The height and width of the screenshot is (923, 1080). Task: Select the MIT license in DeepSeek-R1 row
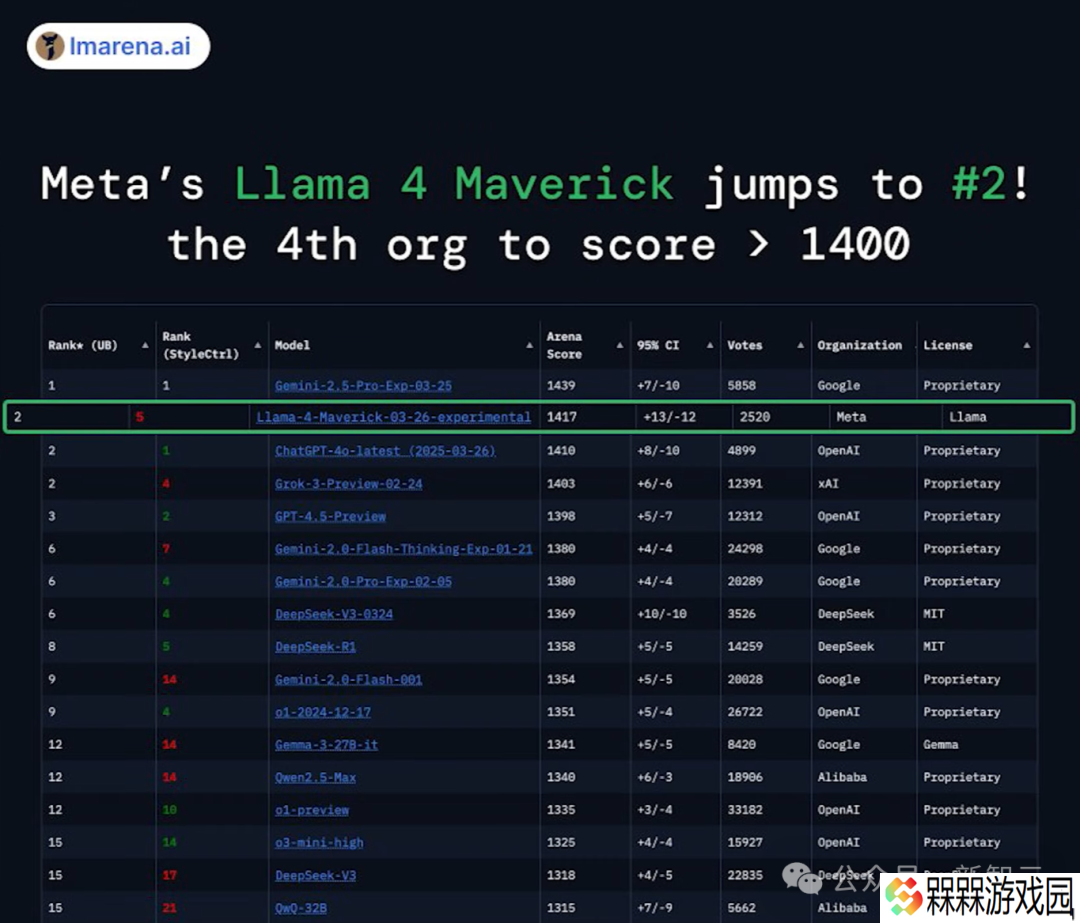pos(934,647)
